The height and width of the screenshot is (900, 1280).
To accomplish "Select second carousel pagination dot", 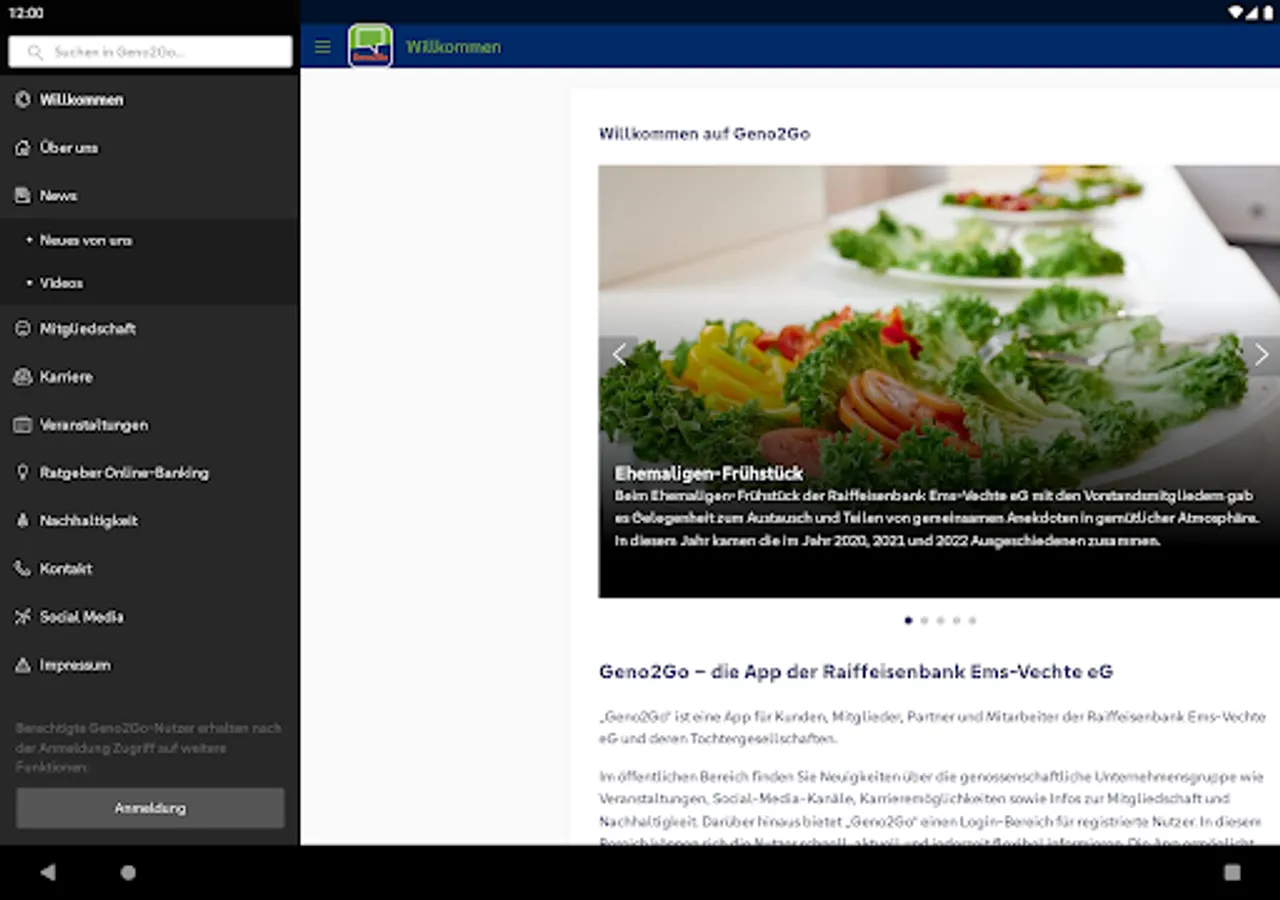I will (924, 620).
